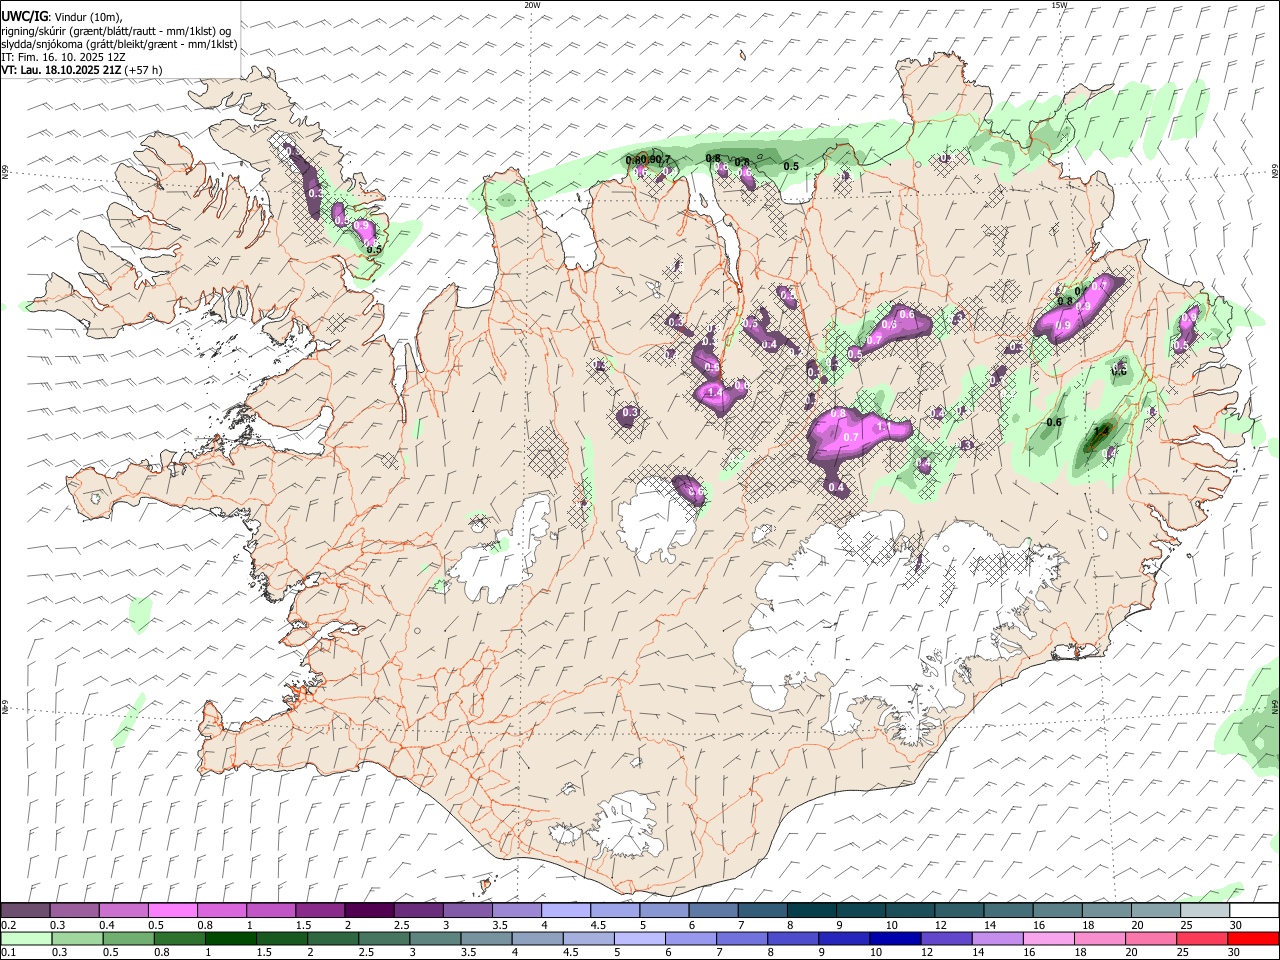Viewport: 1280px width, 960px height.
Task: Click the lavender upper legend swatch labeled 4
Action: pyautogui.click(x=565, y=911)
